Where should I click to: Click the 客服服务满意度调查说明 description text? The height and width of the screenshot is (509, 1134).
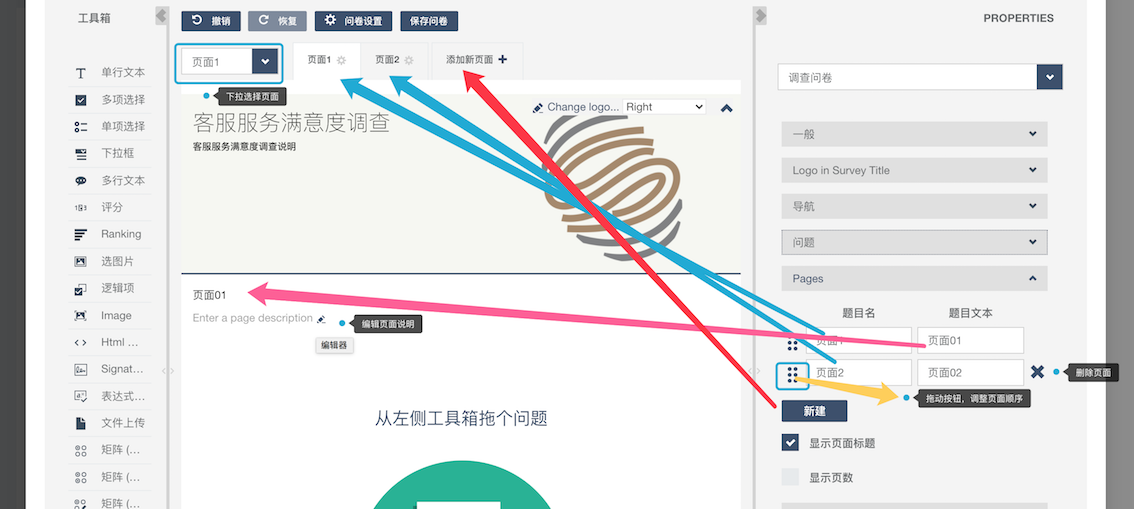(x=244, y=147)
